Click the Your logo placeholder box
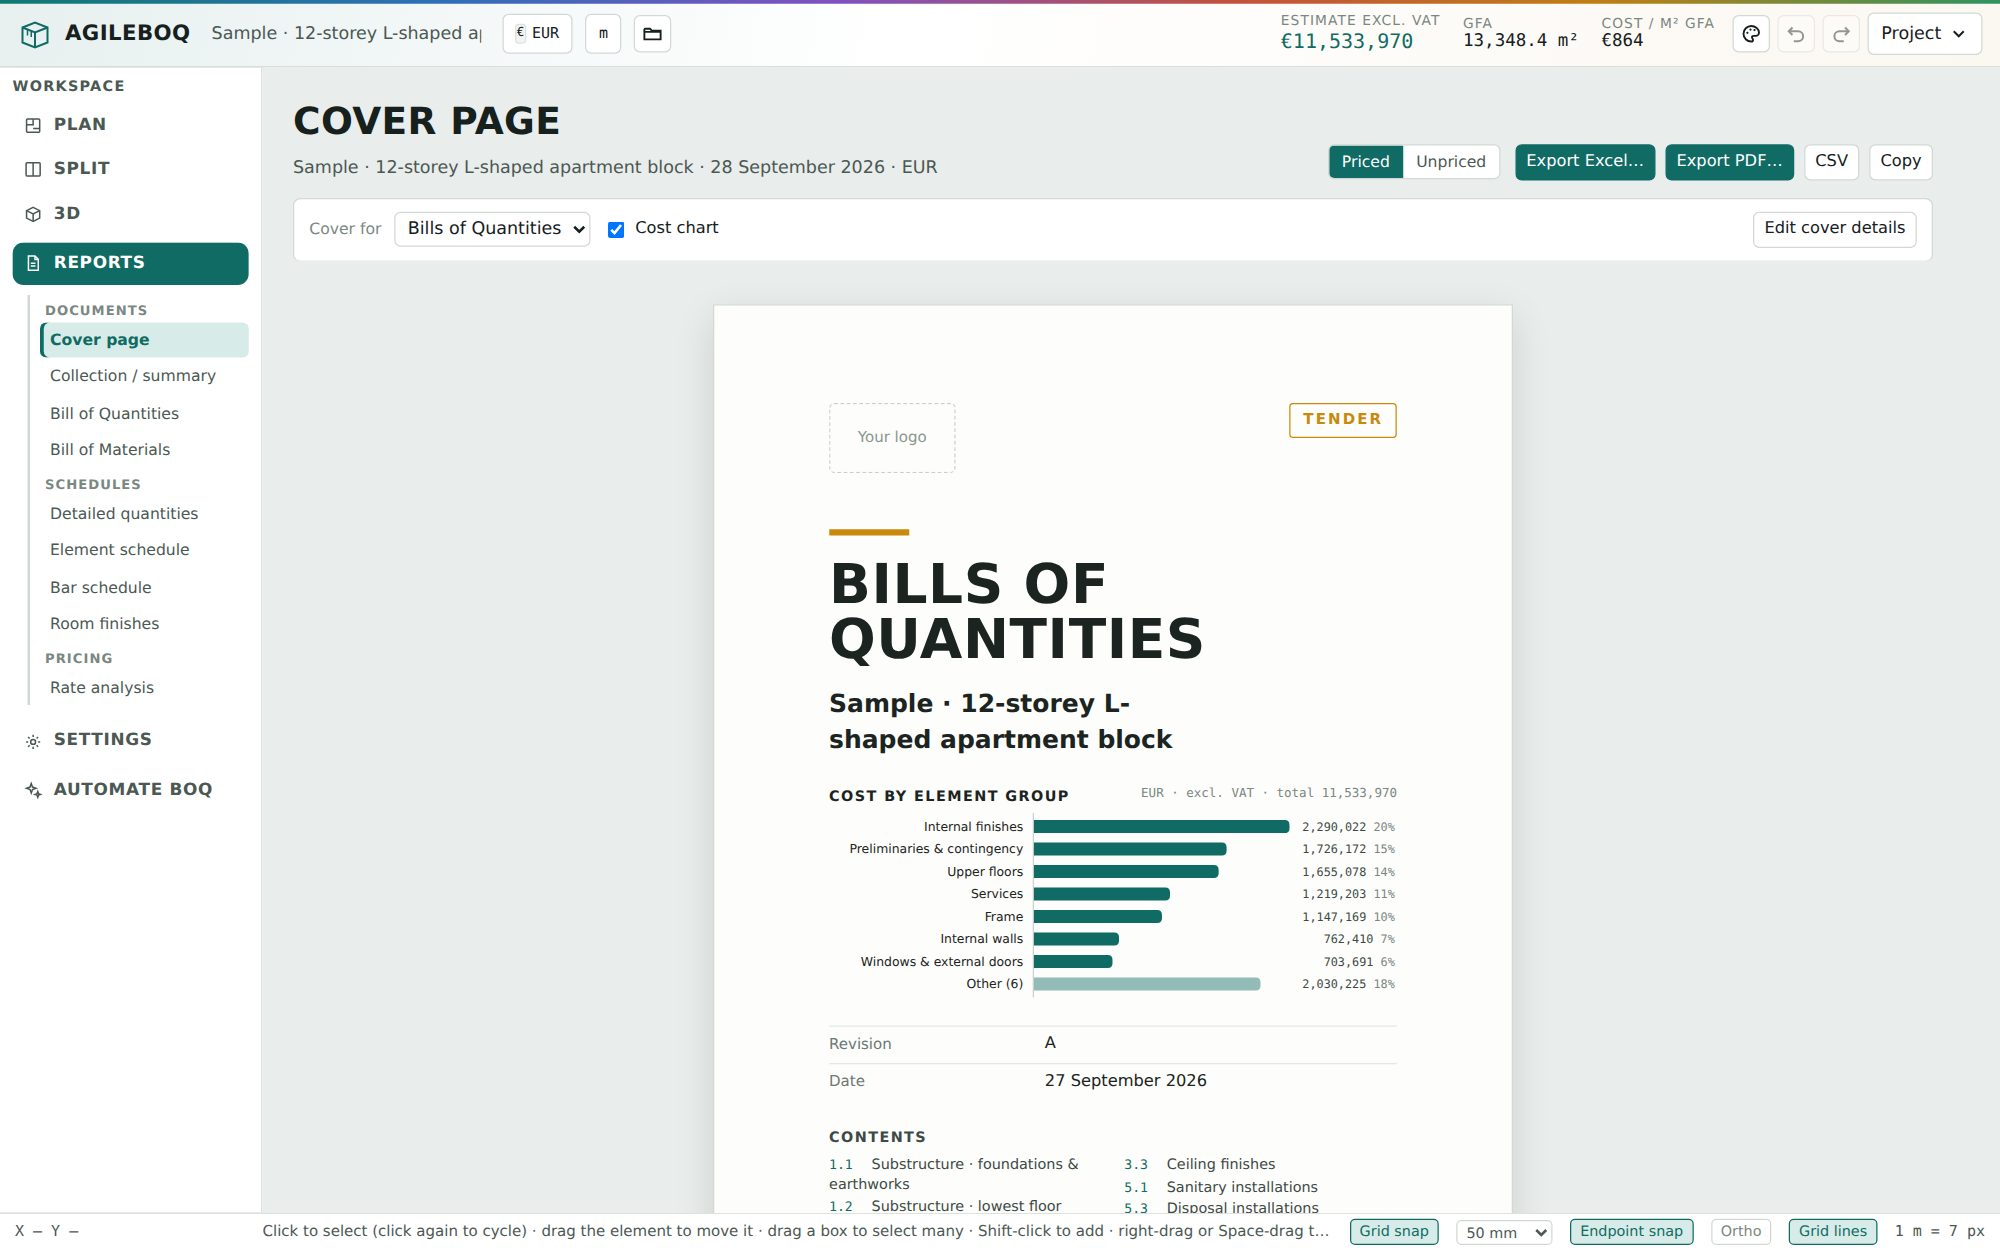This screenshot has width=2000, height=1250. (892, 438)
